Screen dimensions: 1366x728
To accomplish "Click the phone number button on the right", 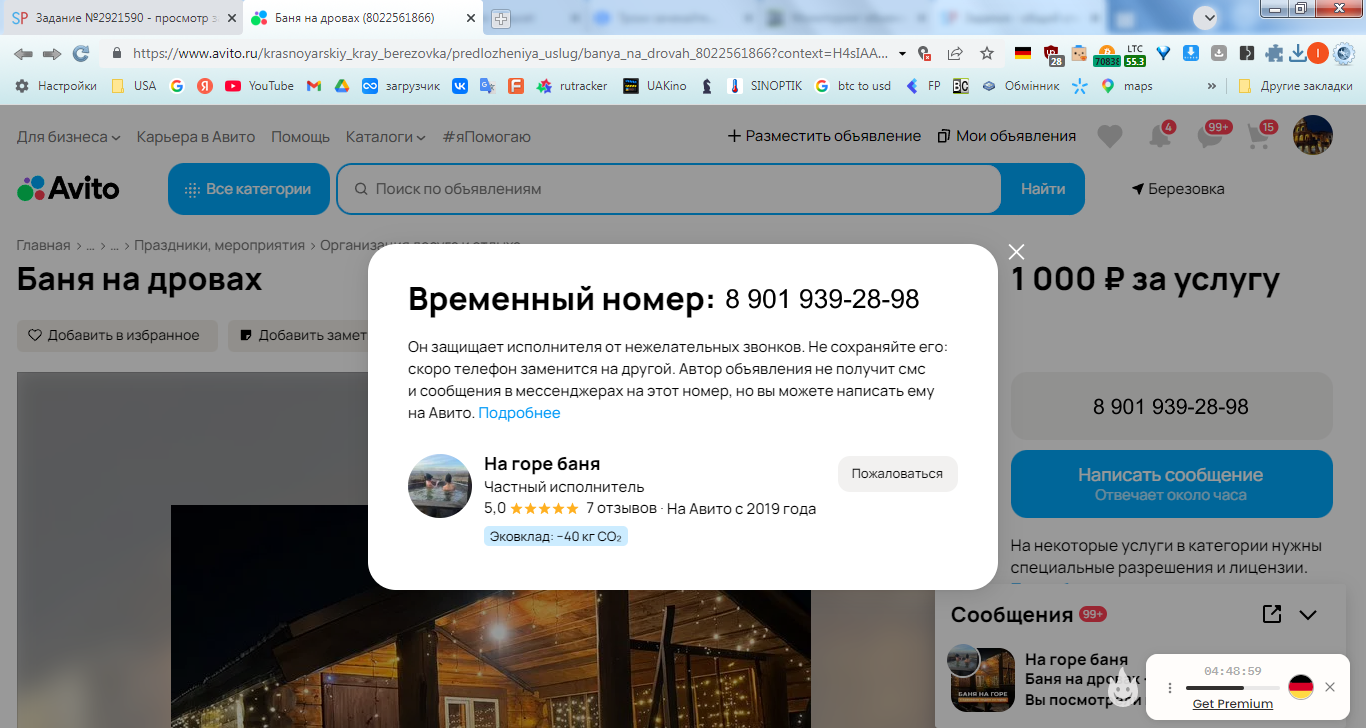I will pyautogui.click(x=1171, y=406).
